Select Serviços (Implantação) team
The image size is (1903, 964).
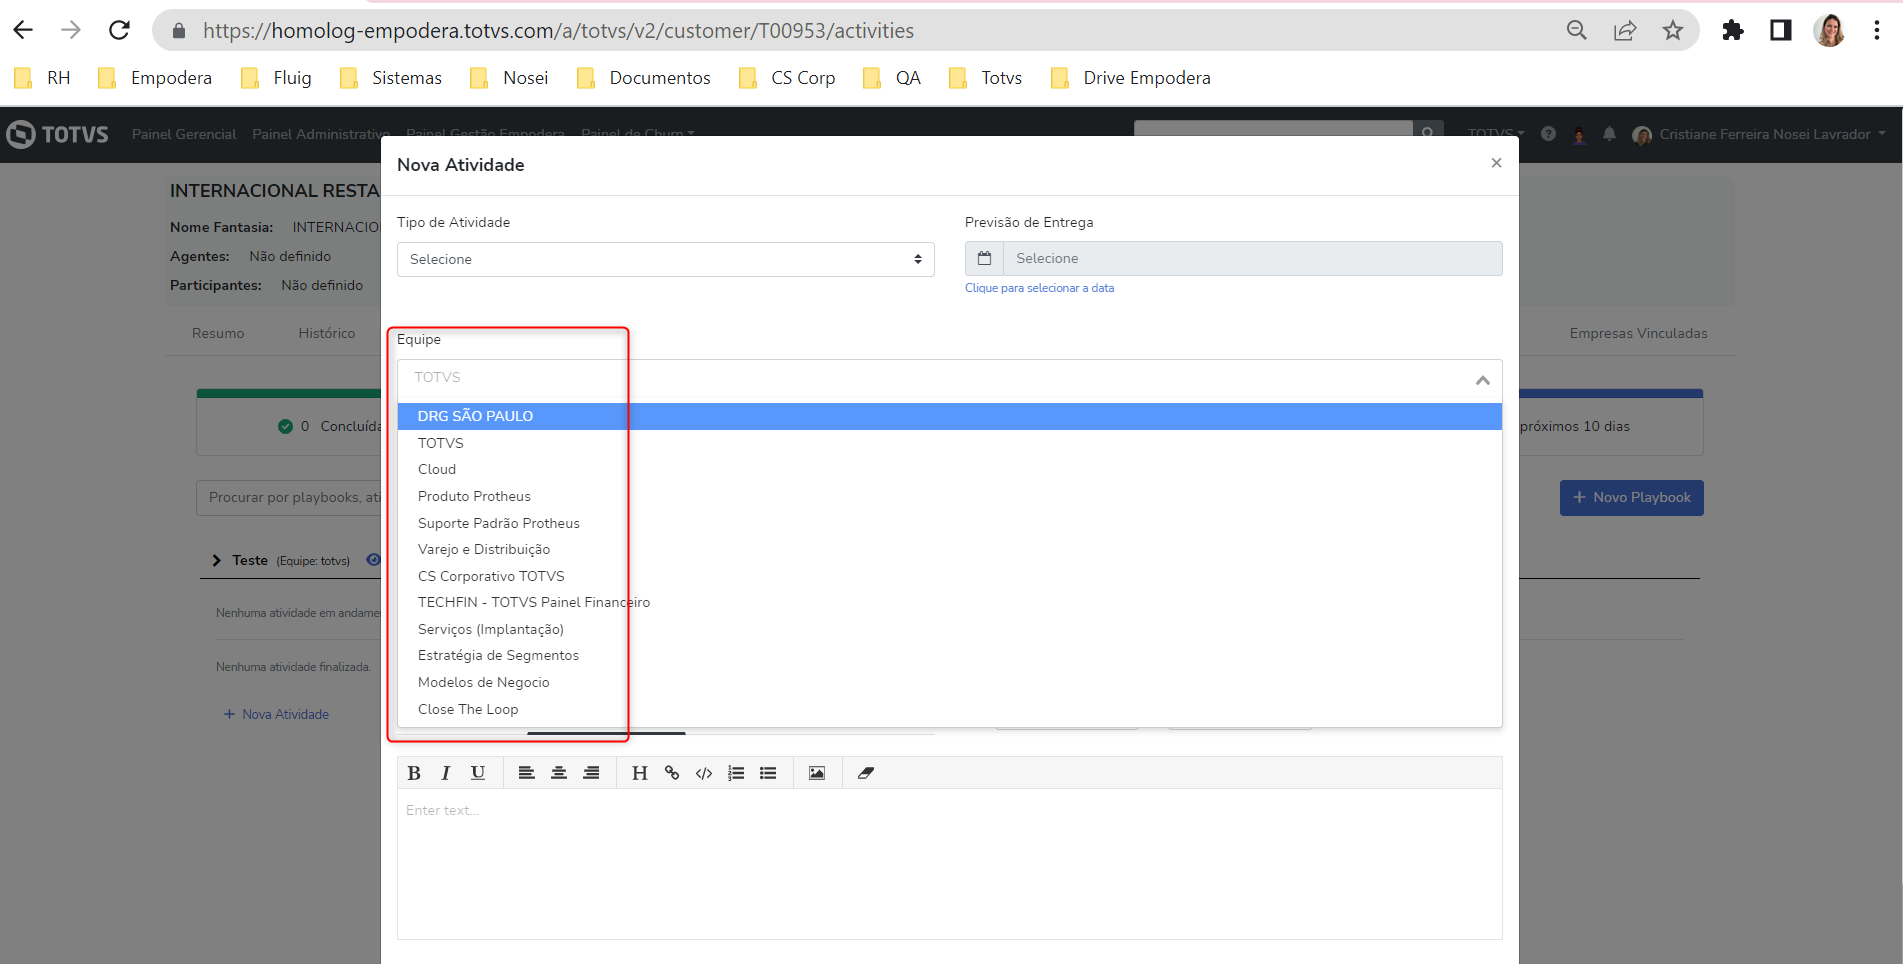coord(950,629)
